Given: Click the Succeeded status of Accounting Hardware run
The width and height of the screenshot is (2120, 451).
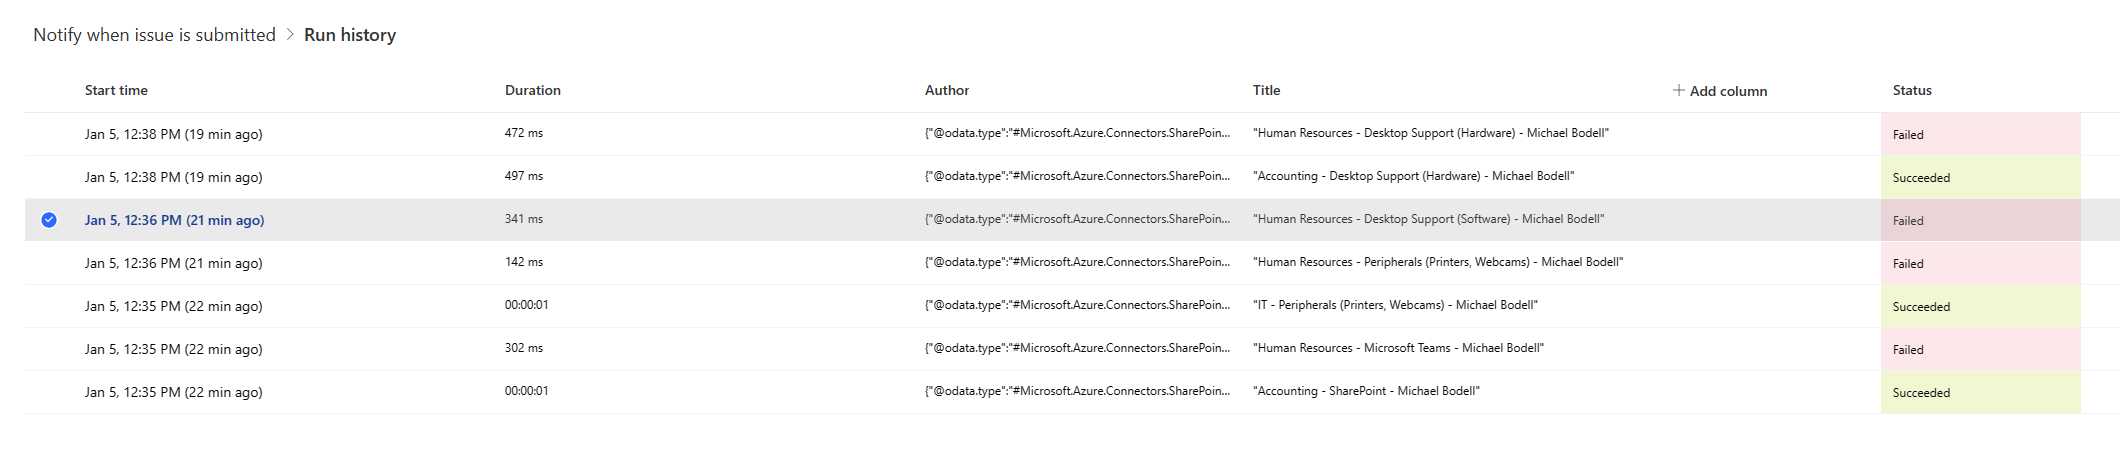Looking at the screenshot, I should pyautogui.click(x=1921, y=177).
